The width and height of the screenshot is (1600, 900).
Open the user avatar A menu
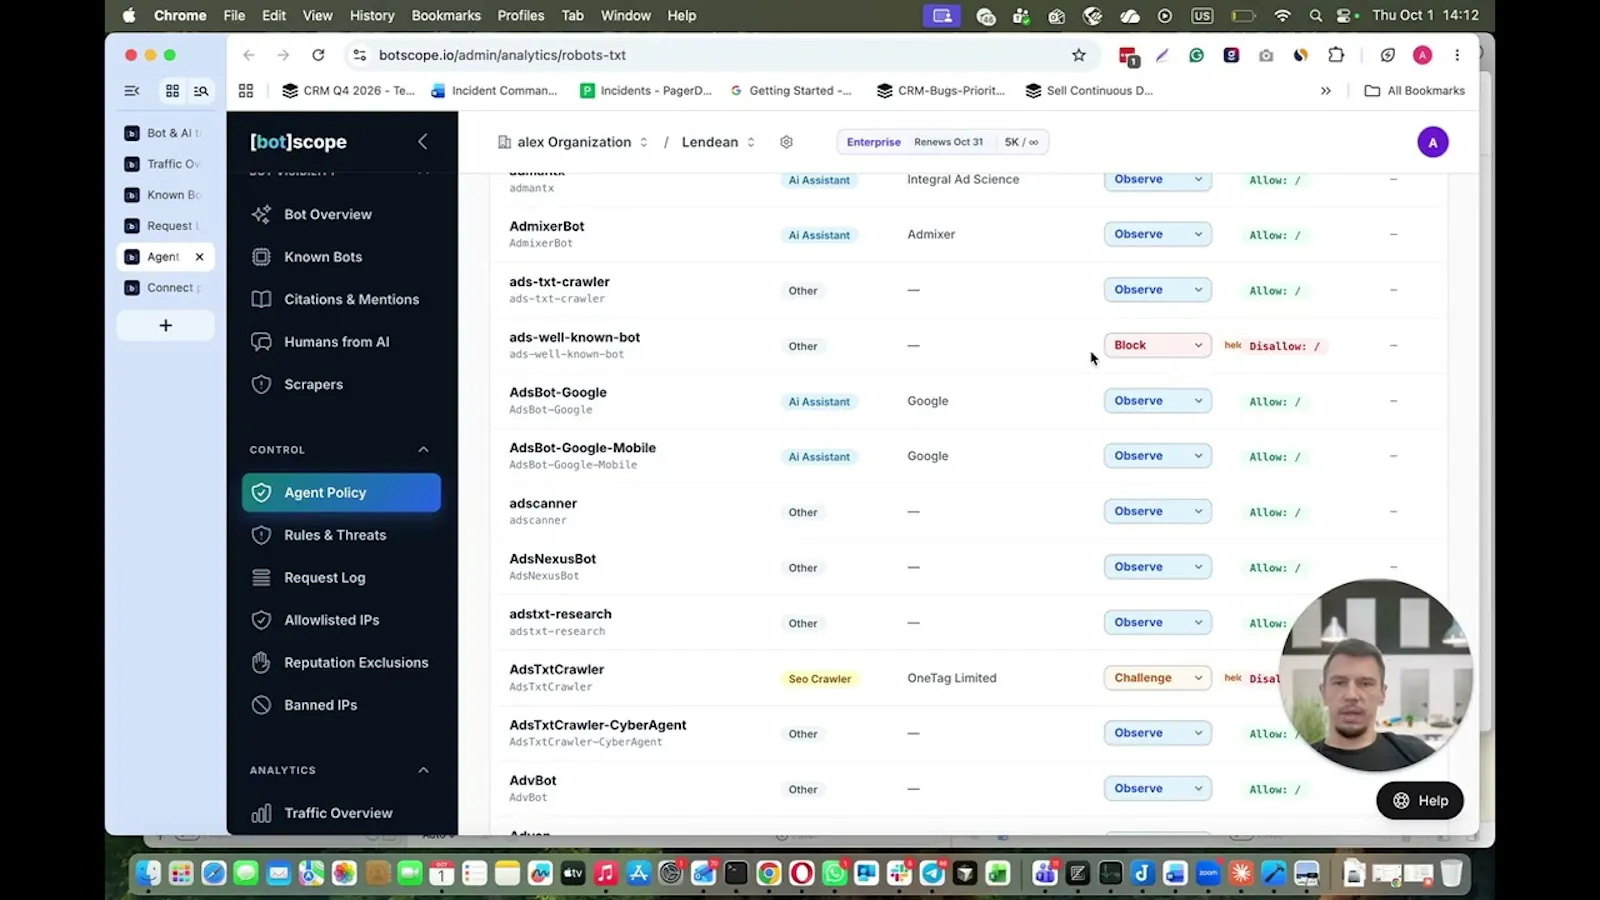point(1432,142)
